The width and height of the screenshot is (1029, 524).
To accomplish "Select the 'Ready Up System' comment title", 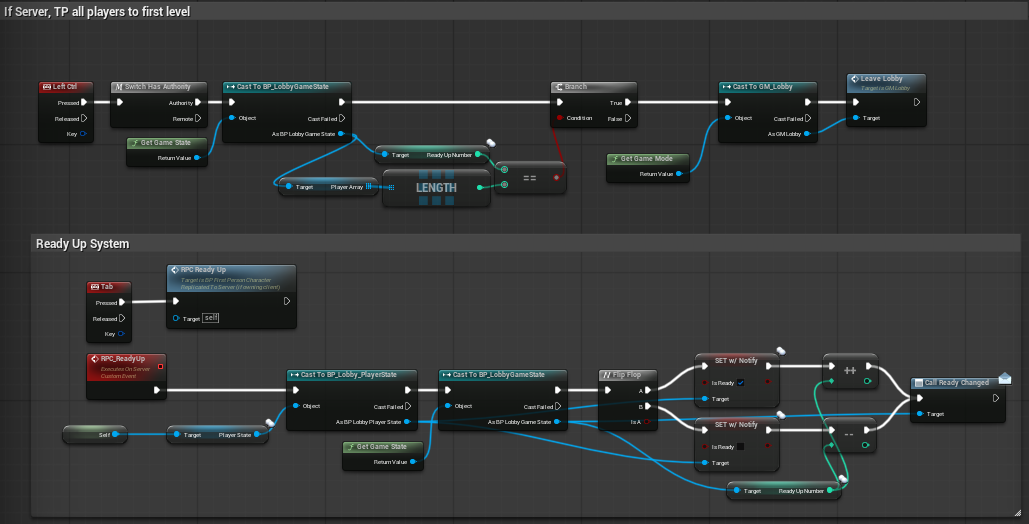I will pyautogui.click(x=83, y=244).
